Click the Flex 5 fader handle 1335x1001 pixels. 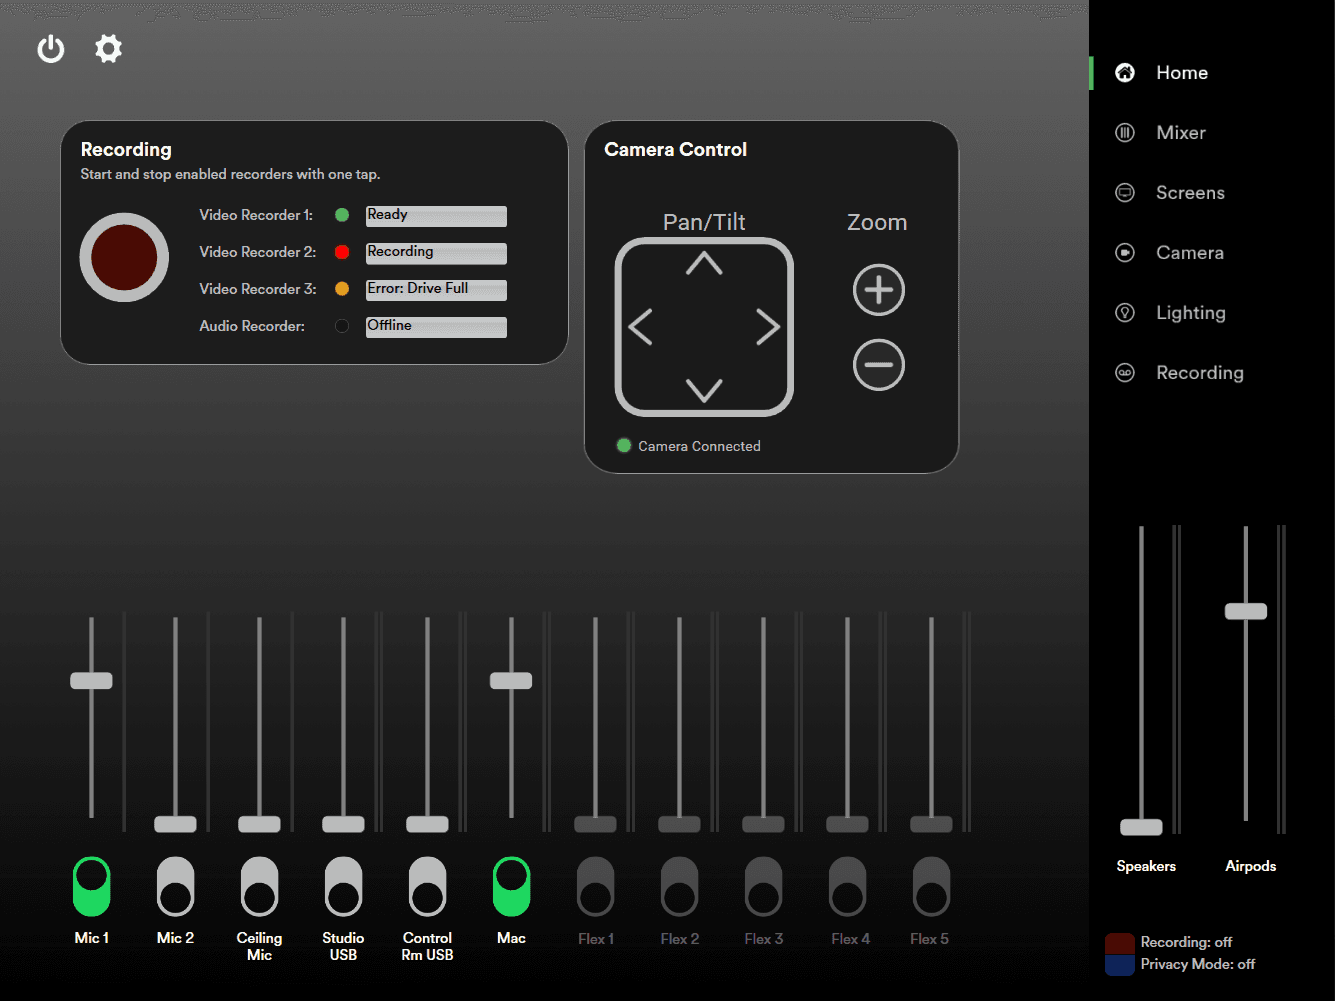931,824
